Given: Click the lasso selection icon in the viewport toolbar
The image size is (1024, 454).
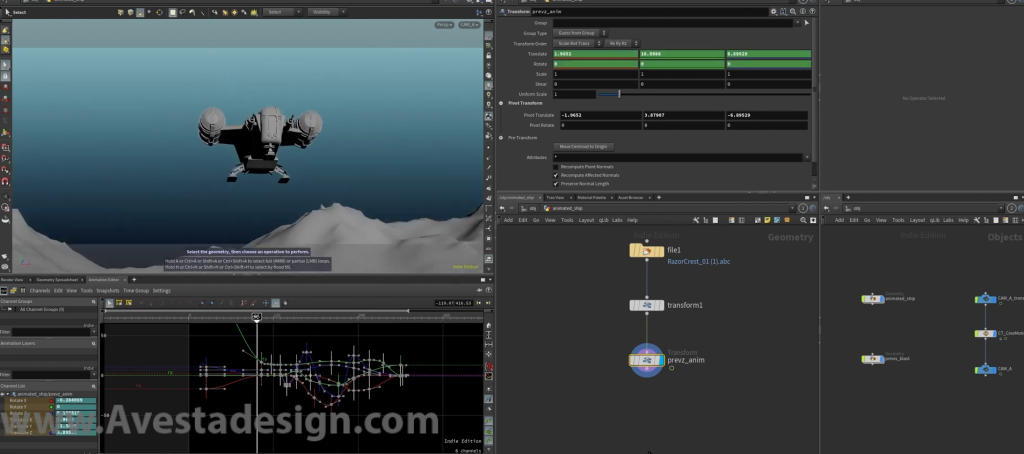Looking at the screenshot, I should click(182, 12).
